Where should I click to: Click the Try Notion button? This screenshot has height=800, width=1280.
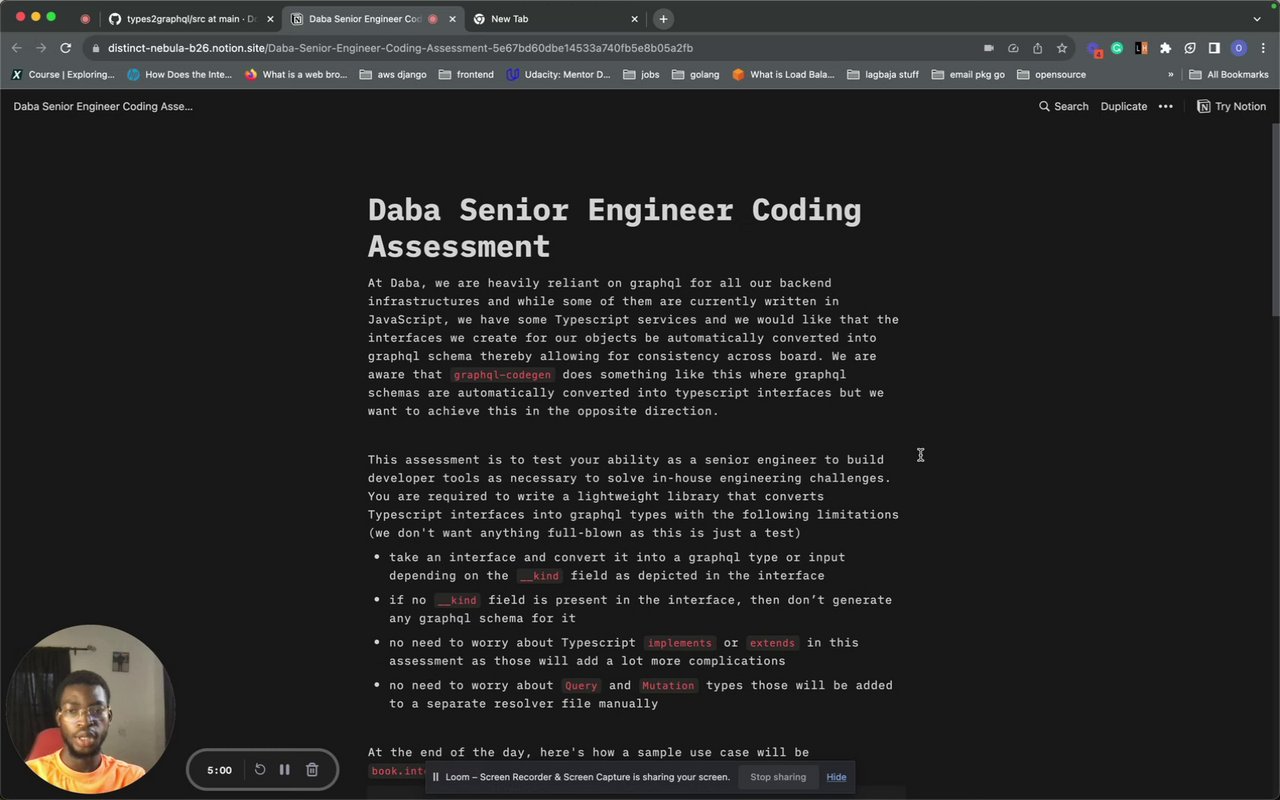[1232, 106]
